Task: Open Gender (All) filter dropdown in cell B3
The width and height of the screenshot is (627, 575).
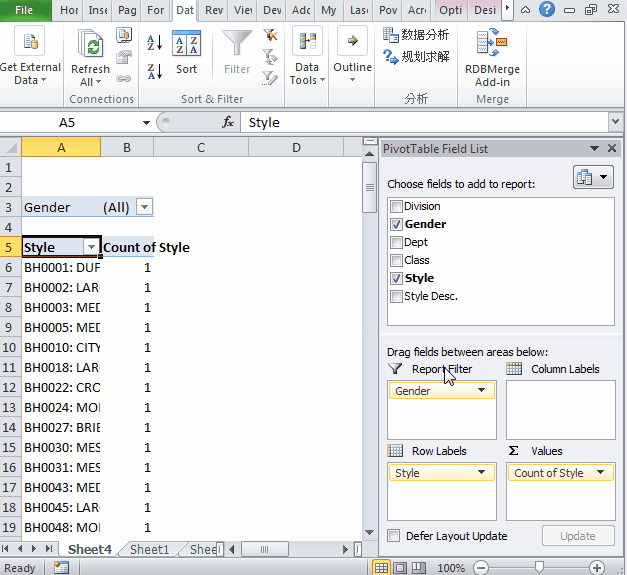Action: pos(144,207)
